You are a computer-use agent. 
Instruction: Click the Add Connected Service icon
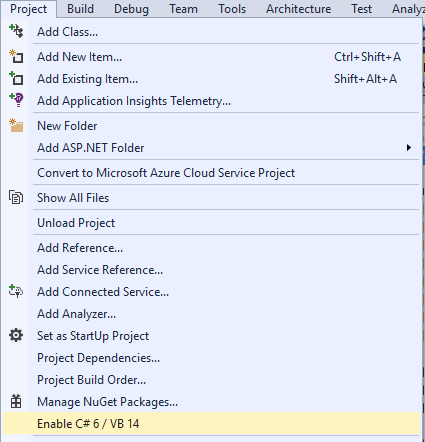click(x=16, y=291)
